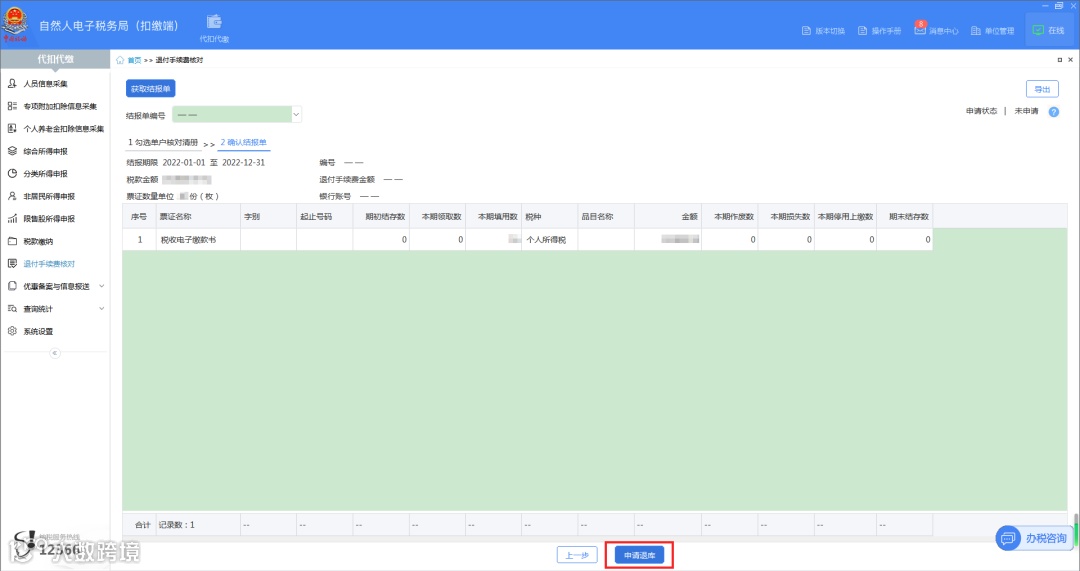Viewport: 1080px width, 571px height.
Task: Click the blue help question mark icon
Action: (1054, 112)
